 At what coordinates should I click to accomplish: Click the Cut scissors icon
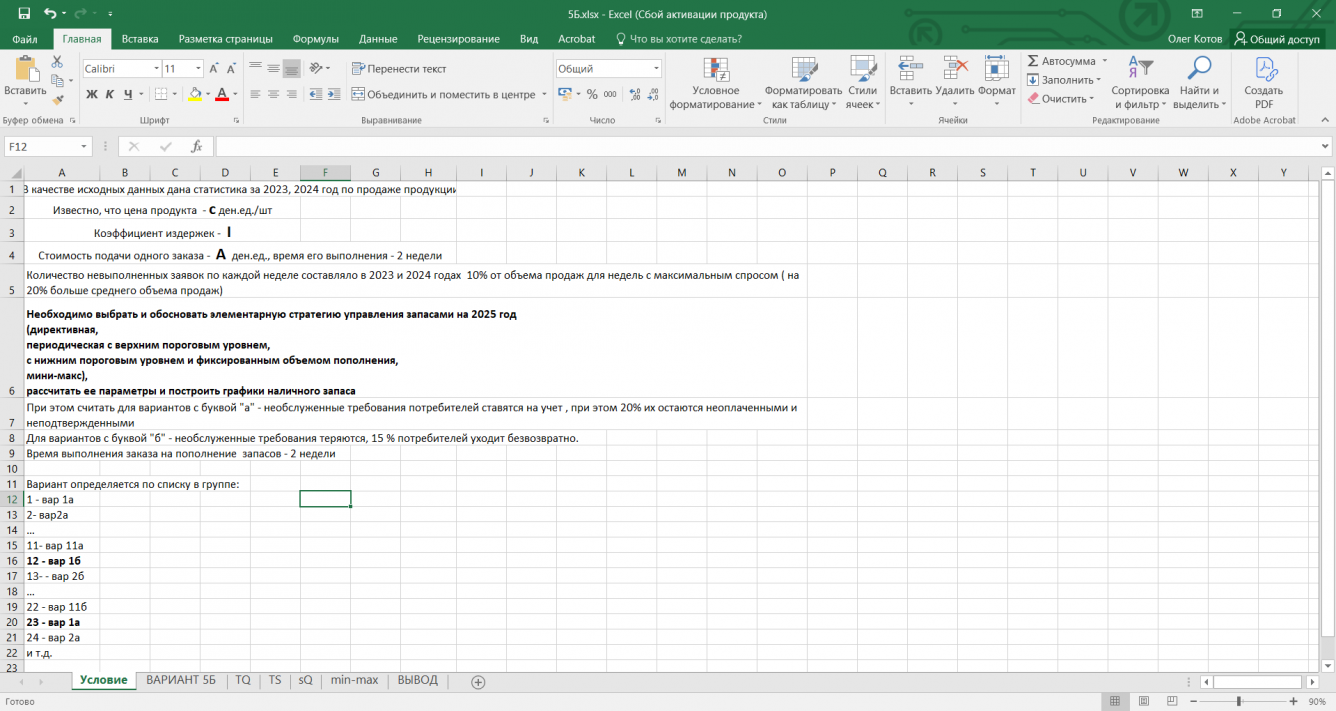pos(57,62)
